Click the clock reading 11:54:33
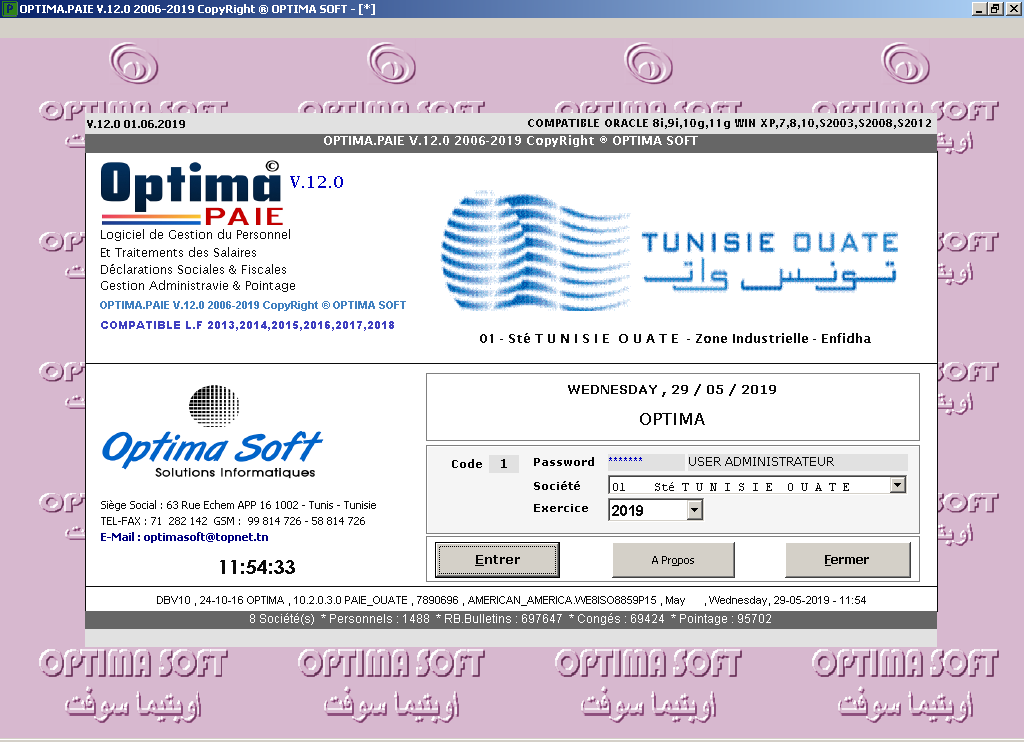 click(257, 567)
